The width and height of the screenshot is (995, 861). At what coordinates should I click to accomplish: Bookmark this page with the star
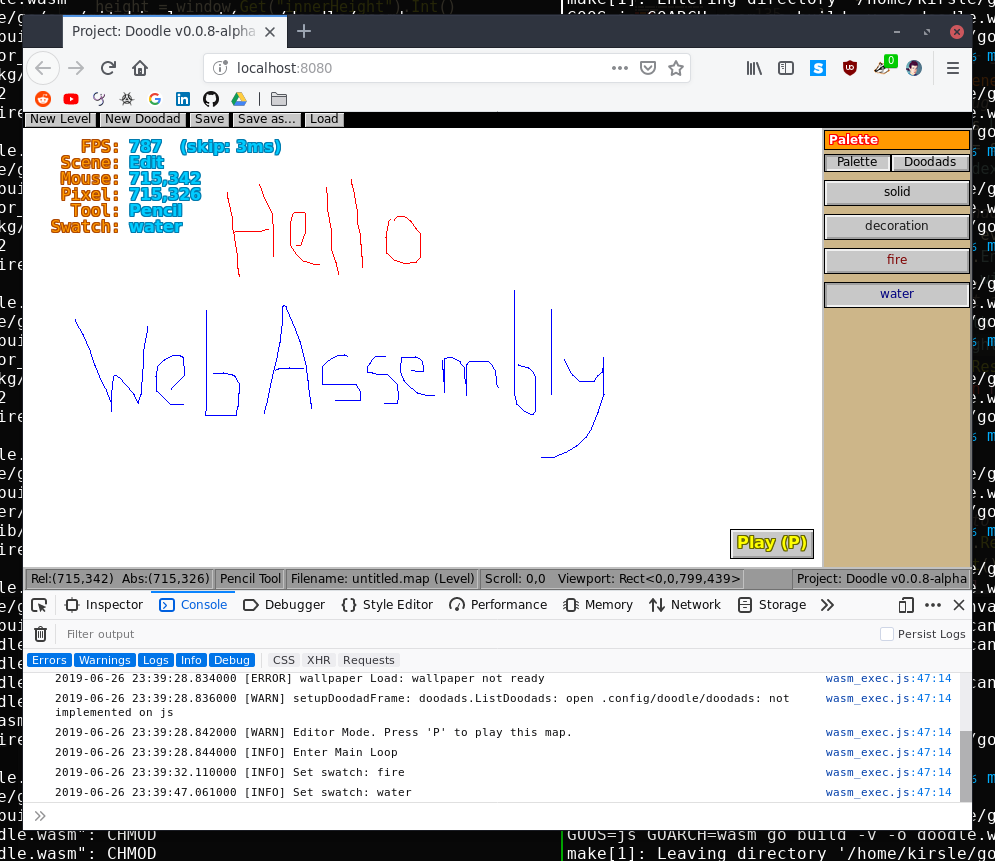tap(676, 68)
